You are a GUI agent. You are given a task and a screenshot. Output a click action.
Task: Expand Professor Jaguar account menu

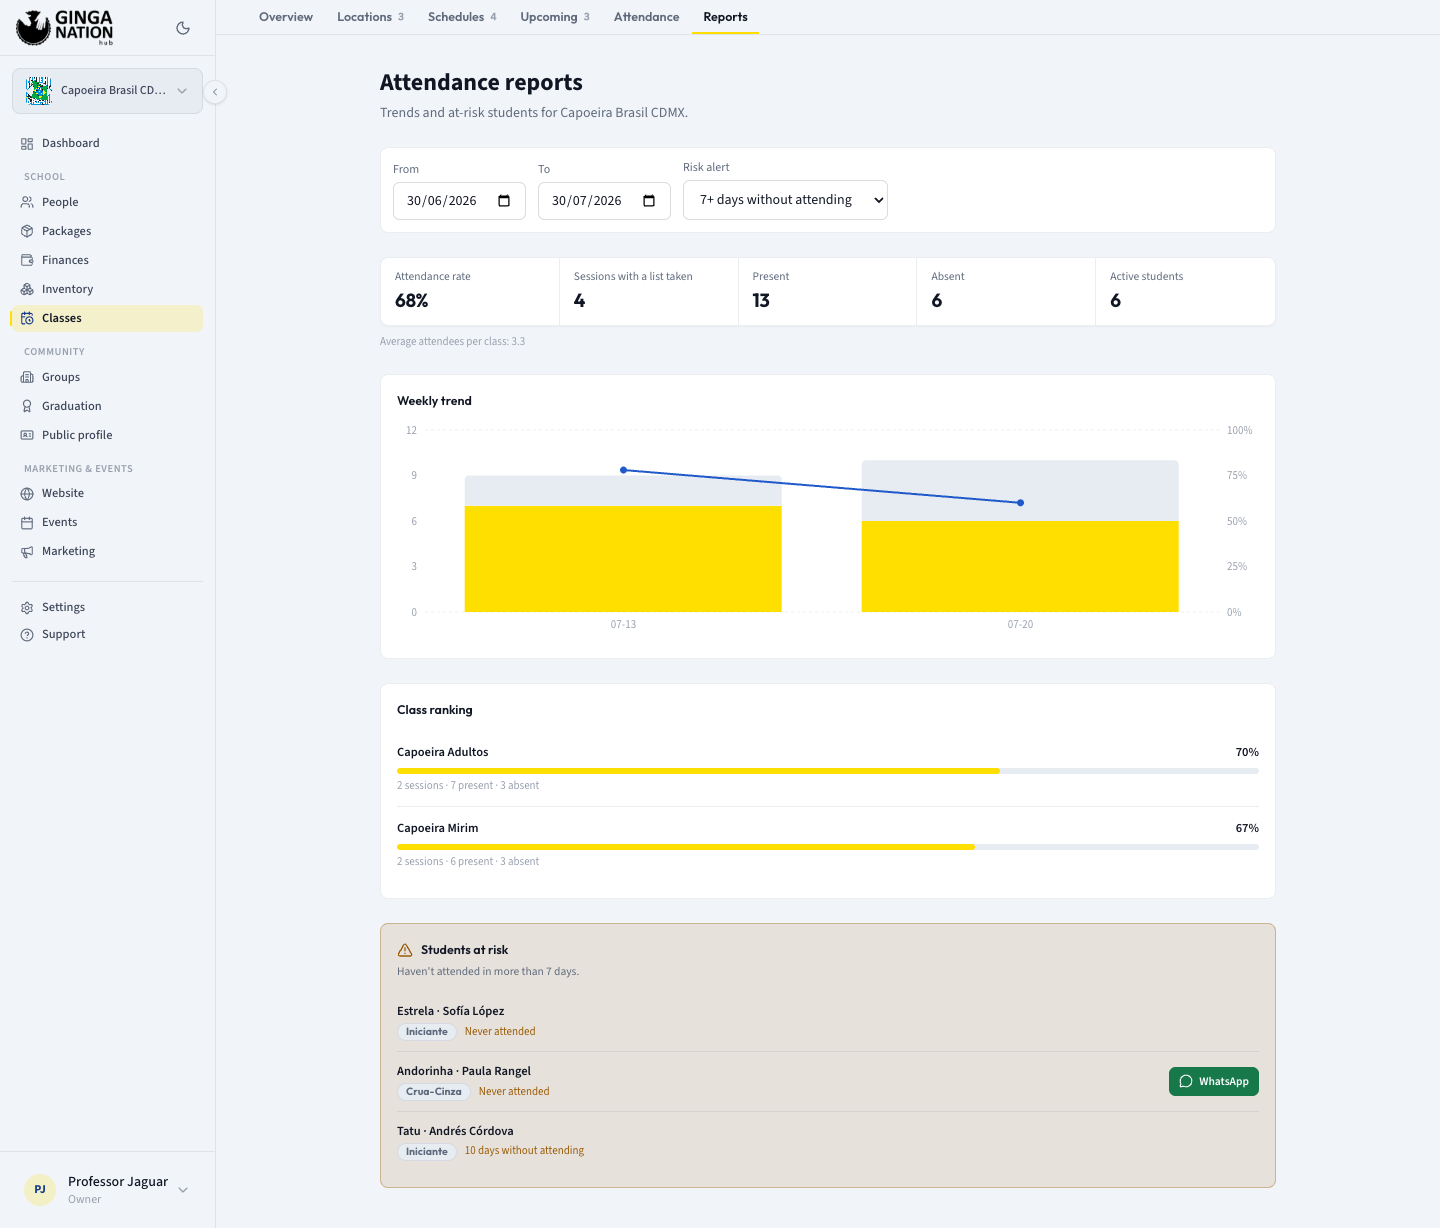pyautogui.click(x=107, y=1189)
